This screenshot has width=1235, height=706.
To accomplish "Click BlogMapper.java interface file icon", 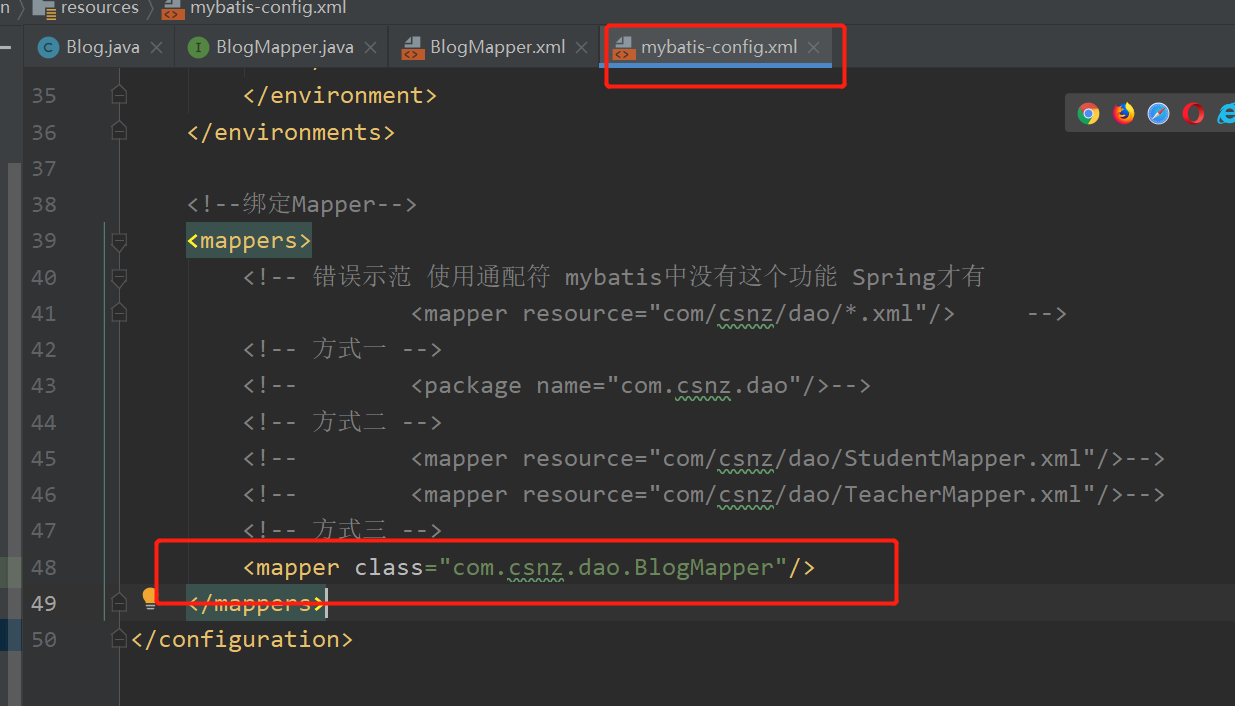I will [198, 48].
